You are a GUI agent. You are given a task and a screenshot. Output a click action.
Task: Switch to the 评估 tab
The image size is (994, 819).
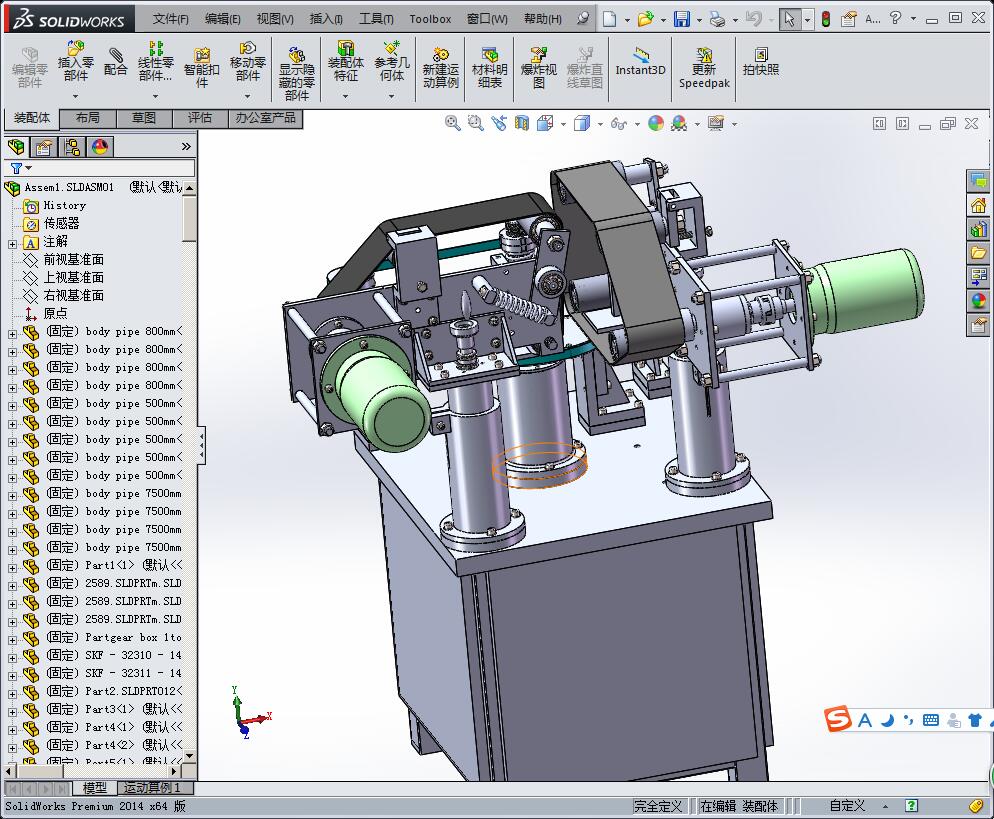click(x=200, y=118)
